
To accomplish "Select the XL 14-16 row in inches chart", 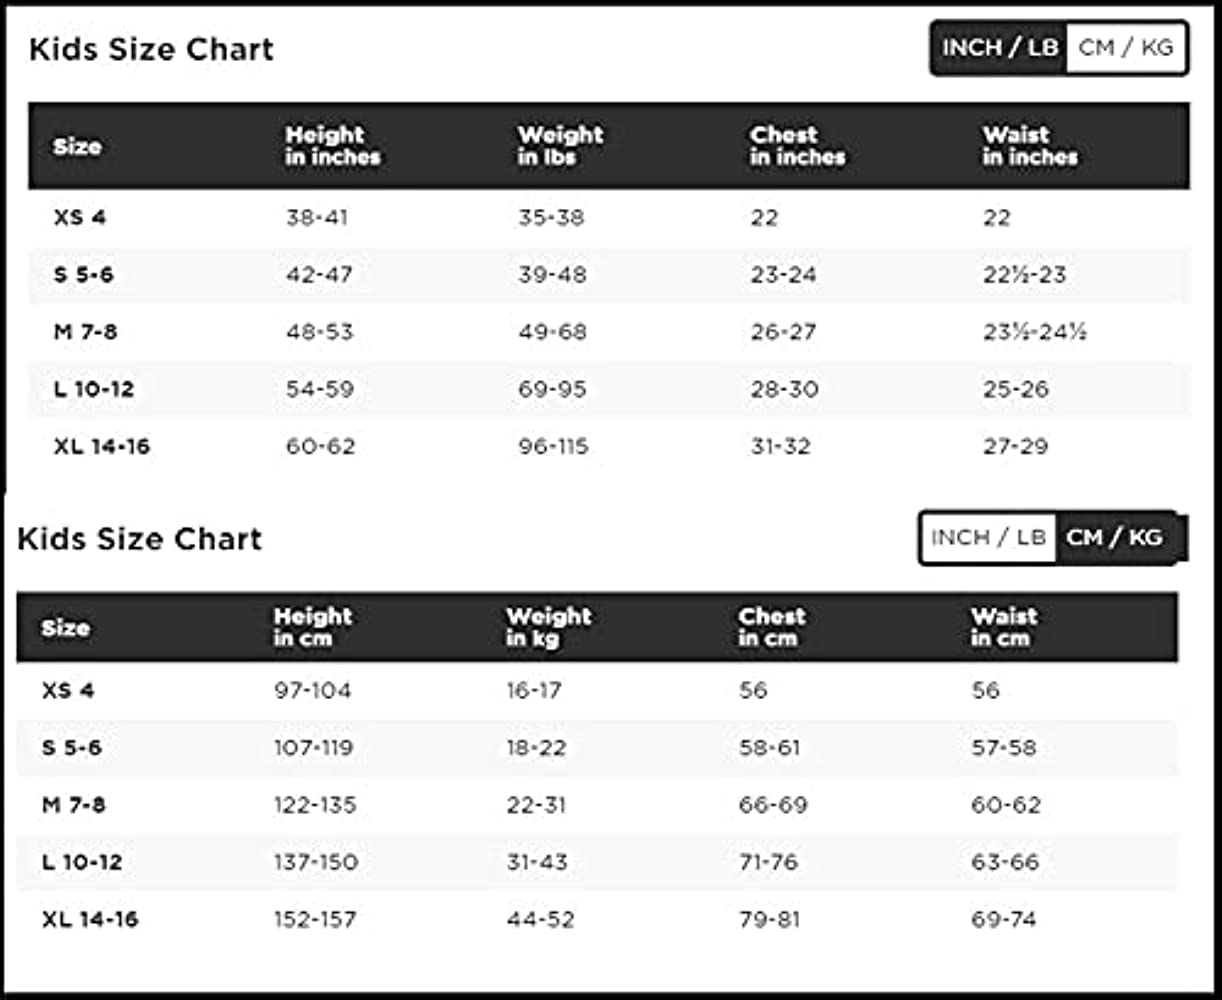I will (101, 446).
